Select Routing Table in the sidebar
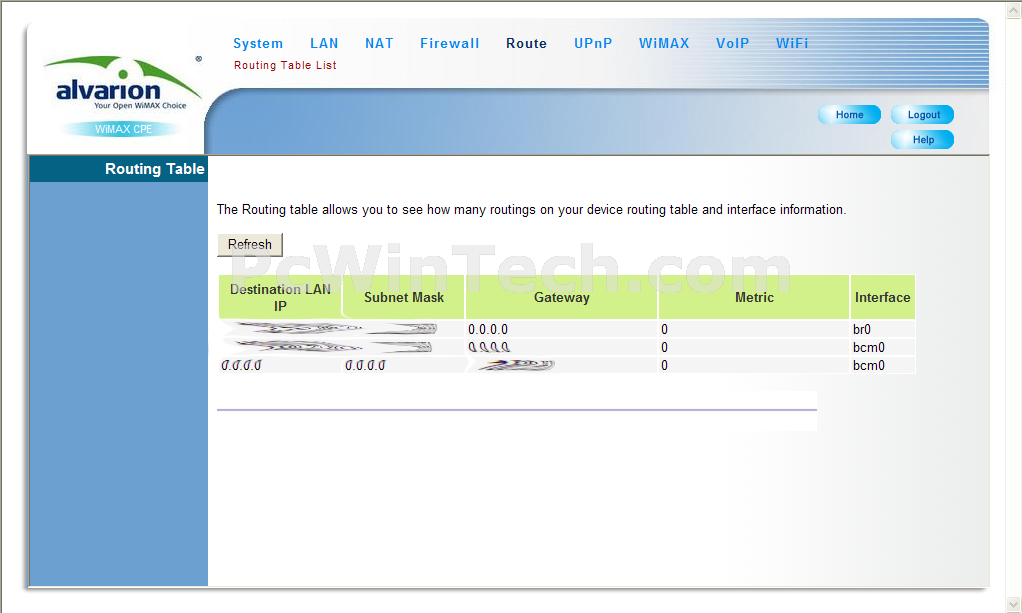Image resolution: width=1022 pixels, height=613 pixels. tap(119, 169)
